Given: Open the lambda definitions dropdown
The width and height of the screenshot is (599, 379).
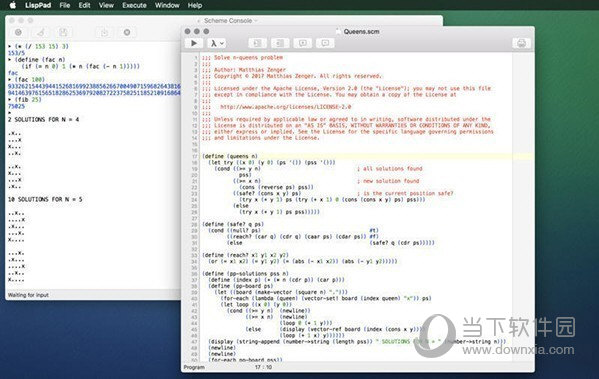Looking at the screenshot, I should (217, 43).
